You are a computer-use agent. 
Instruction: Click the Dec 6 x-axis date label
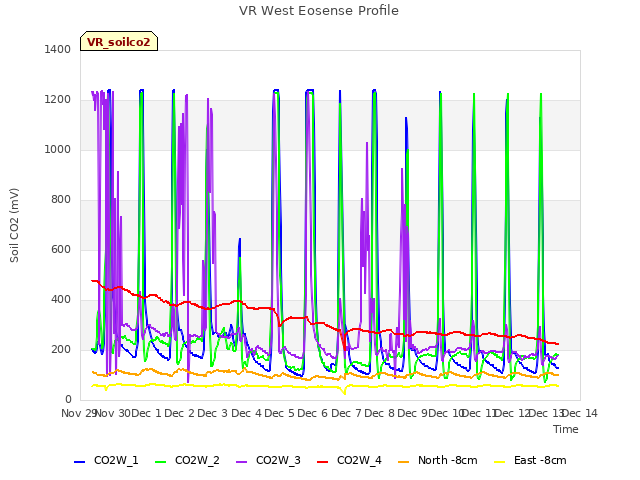click(x=313, y=413)
